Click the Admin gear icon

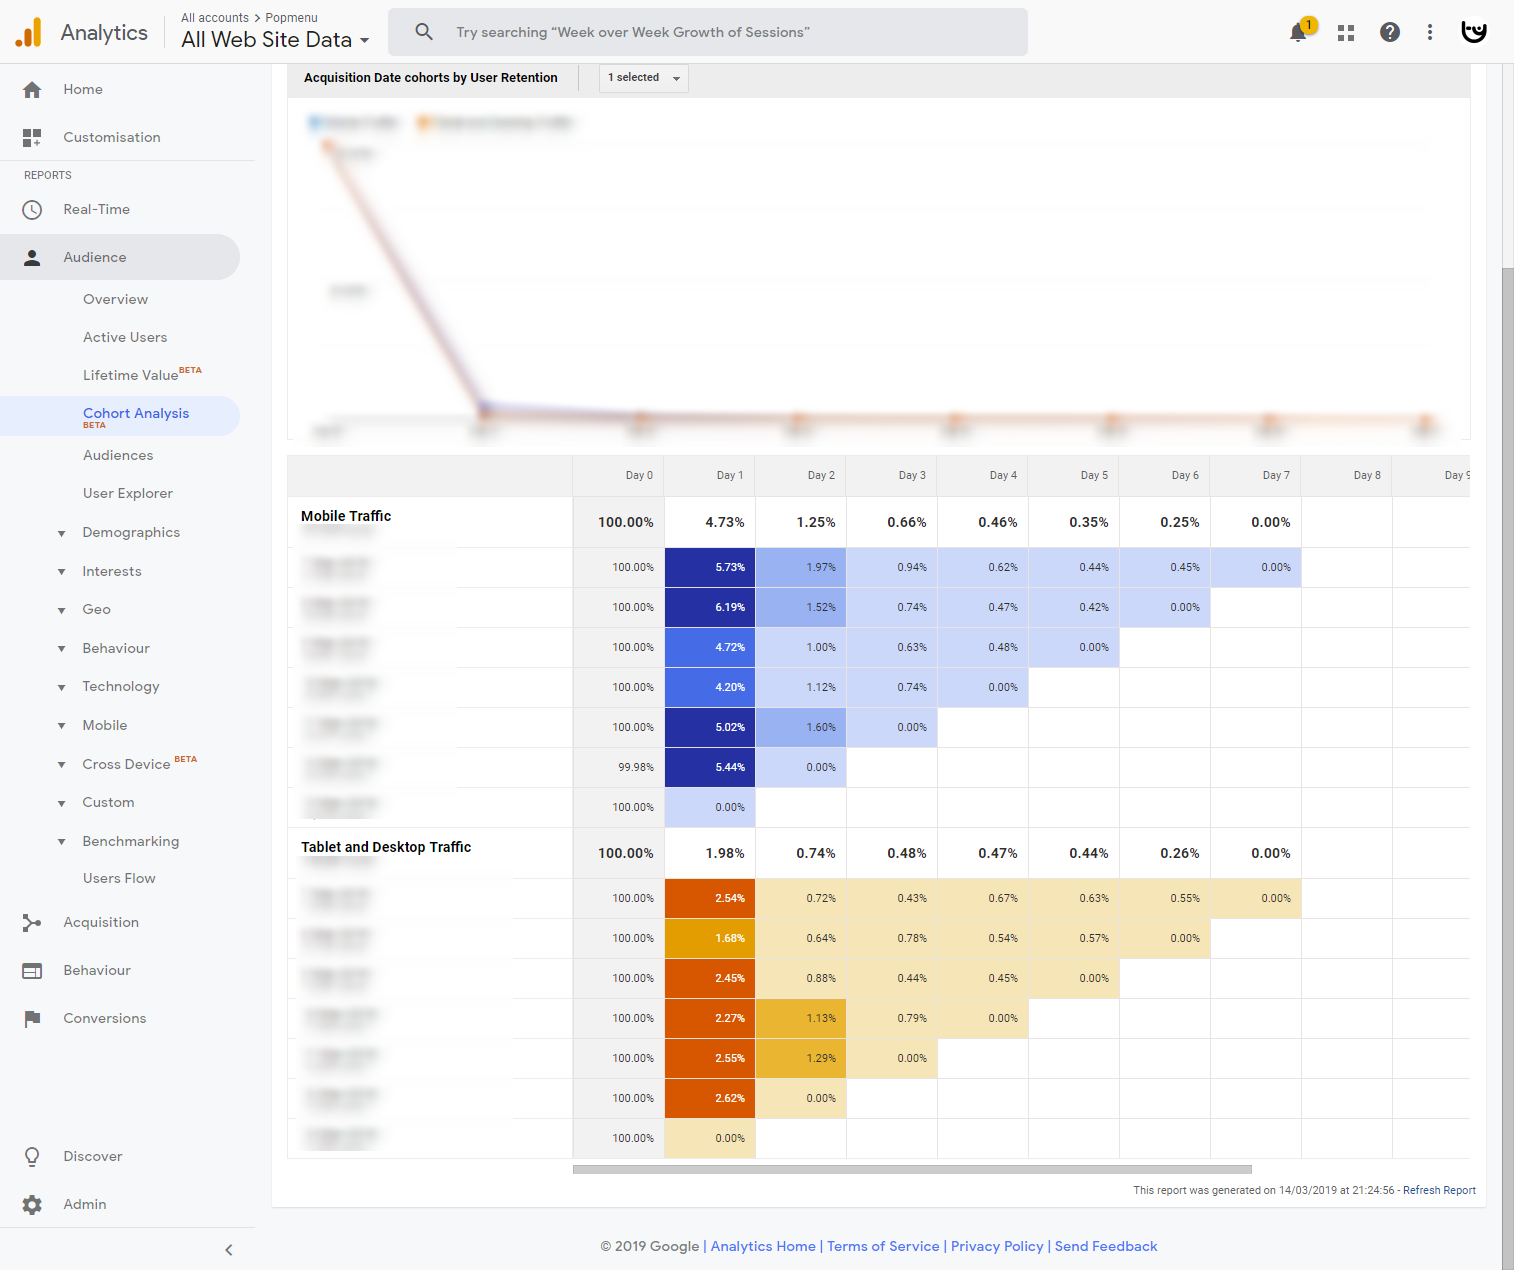(32, 1205)
